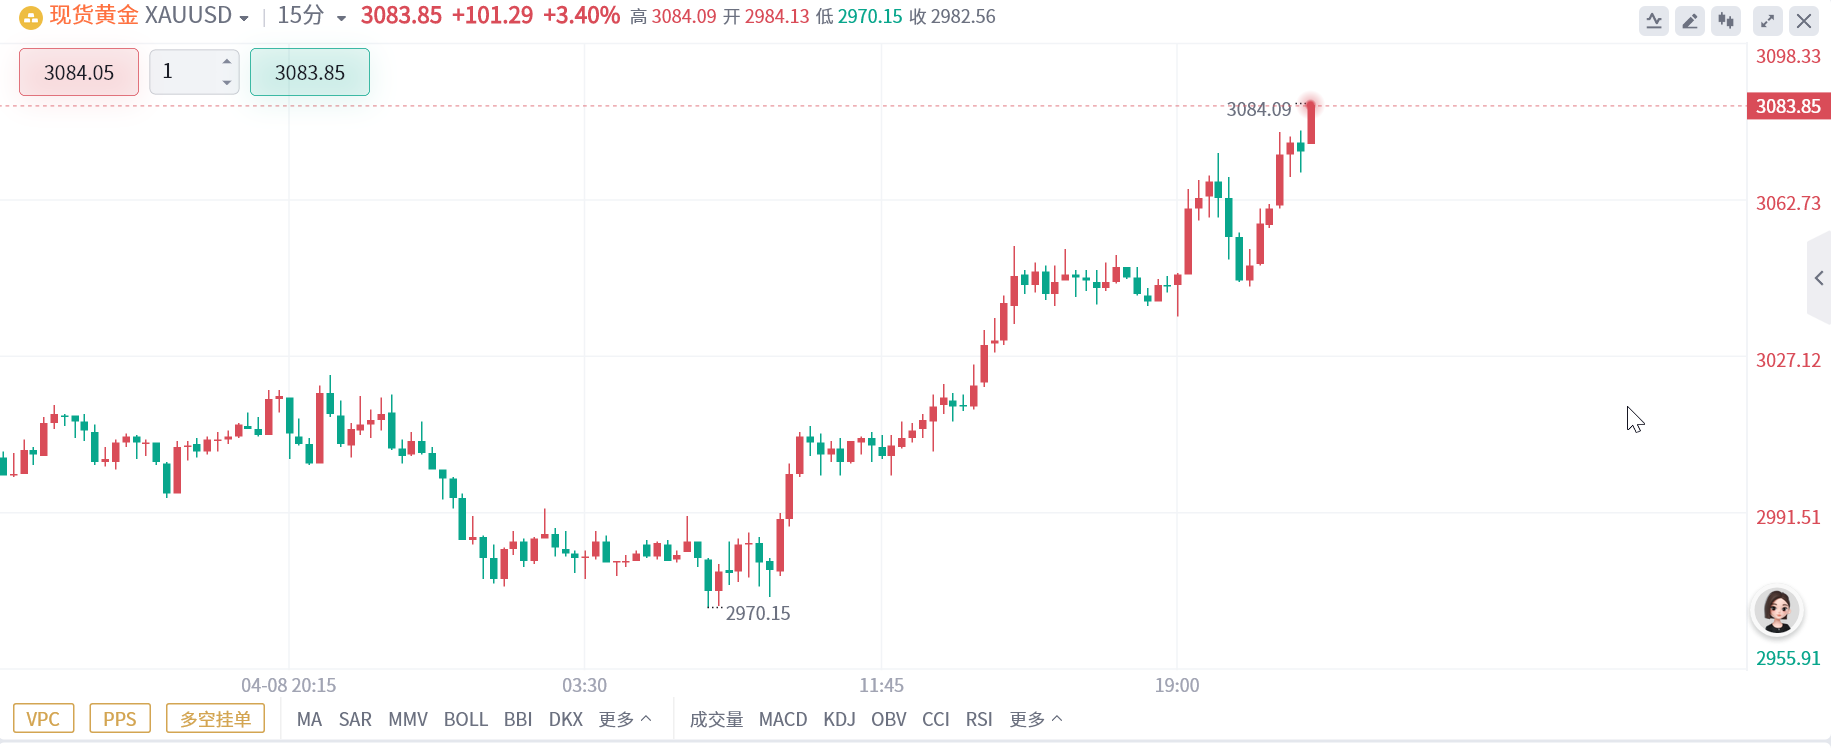Open the 15分 timeframe dropdown

(x=341, y=18)
